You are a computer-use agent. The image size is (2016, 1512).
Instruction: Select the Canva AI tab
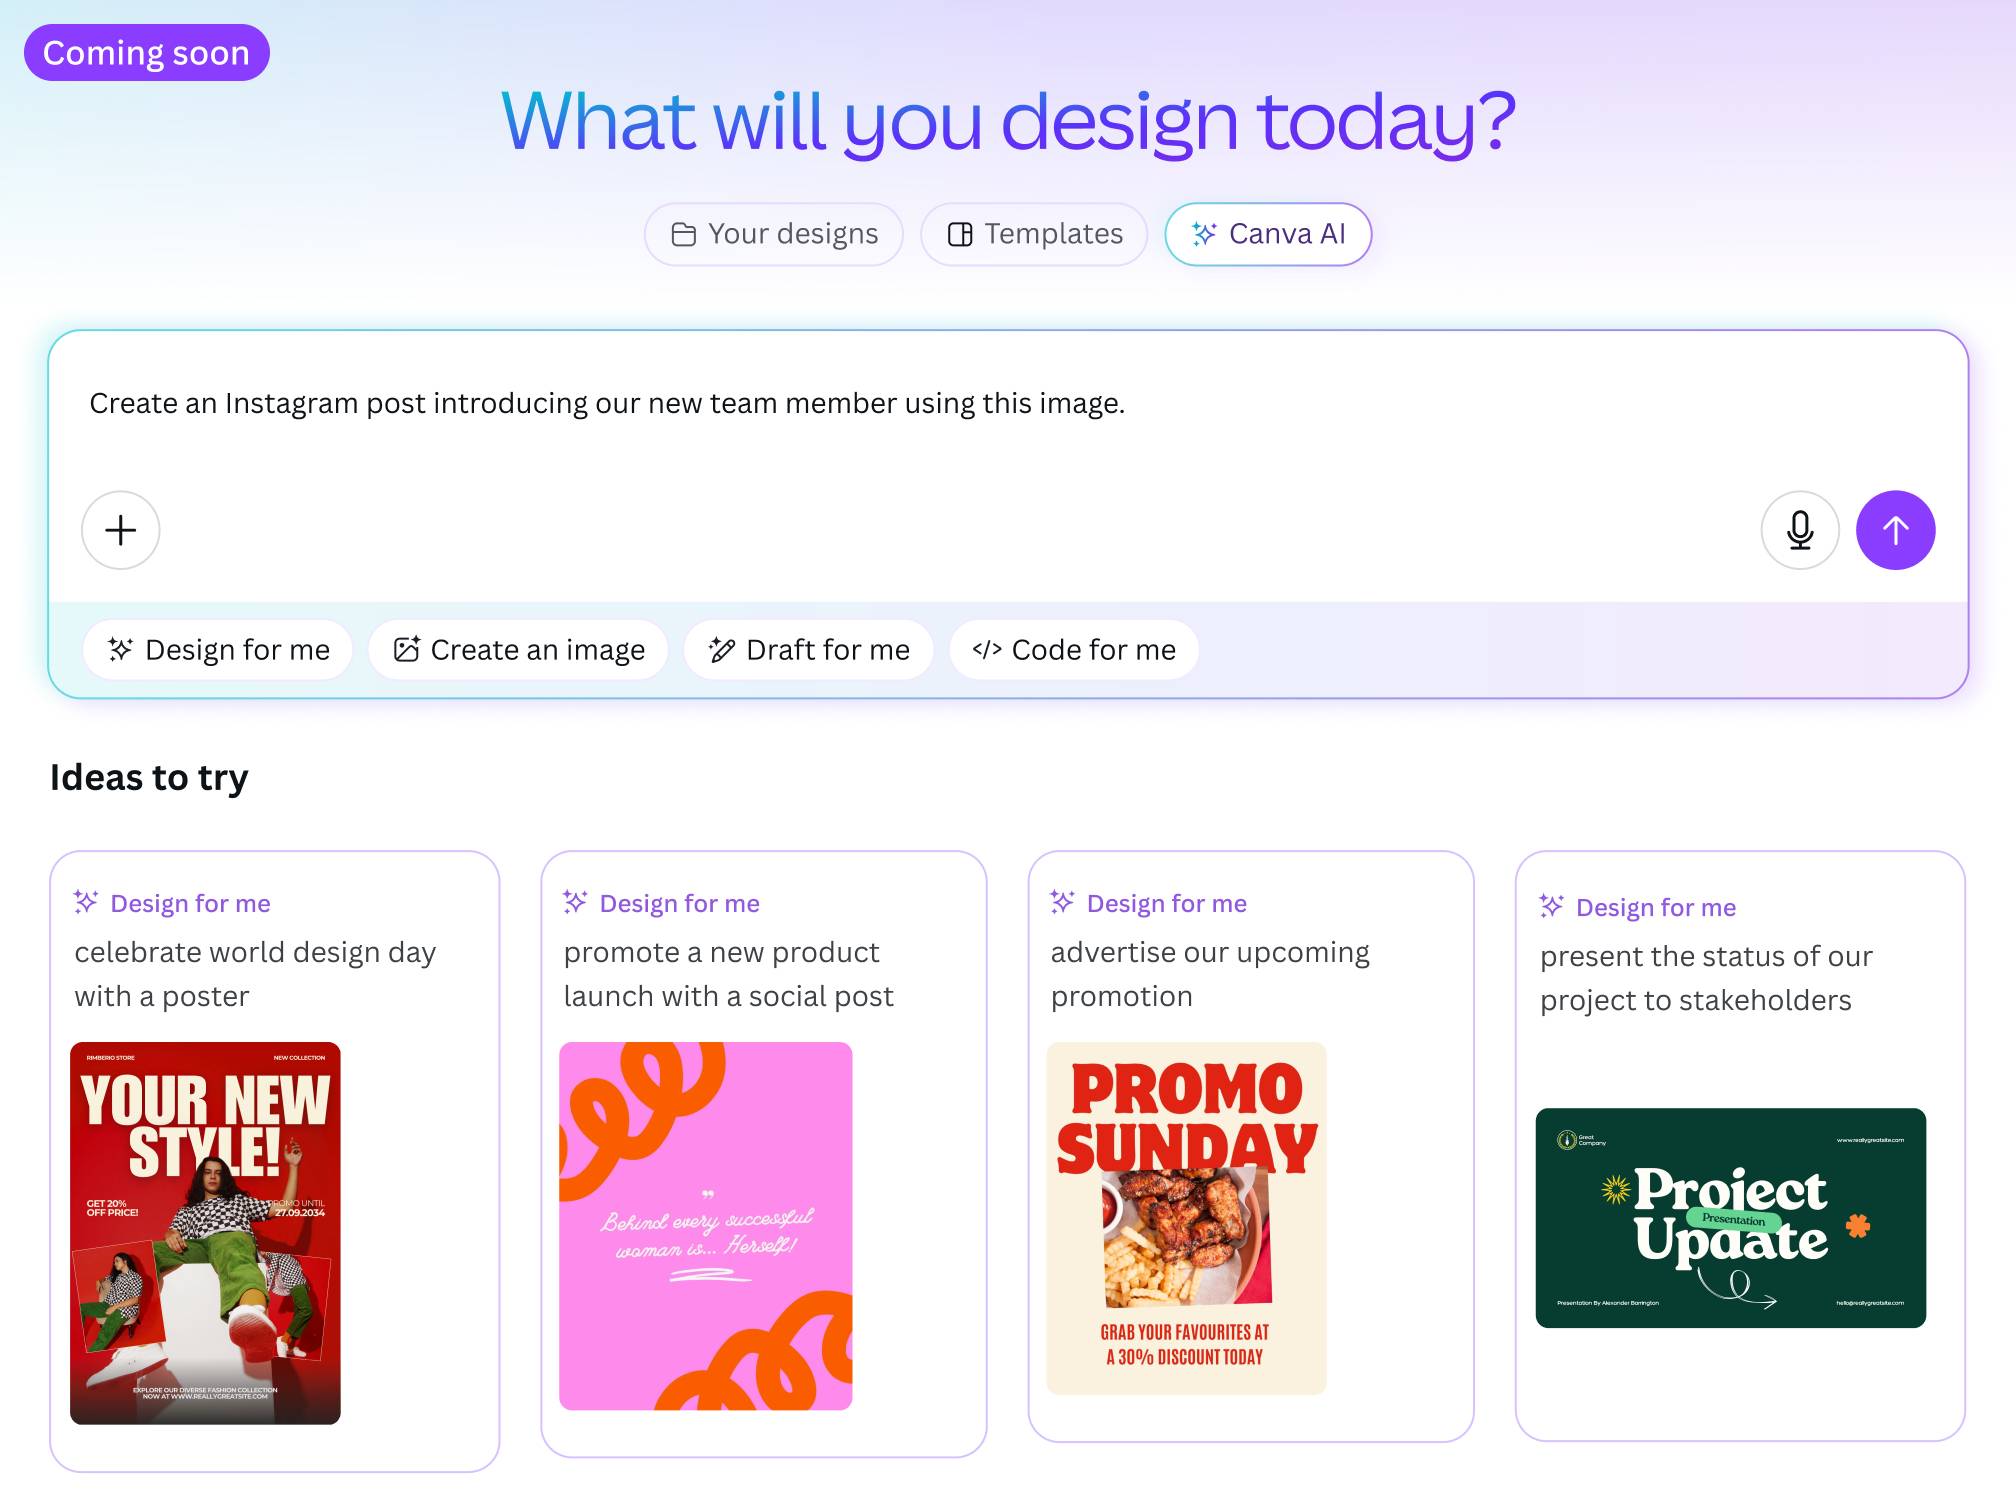point(1267,234)
